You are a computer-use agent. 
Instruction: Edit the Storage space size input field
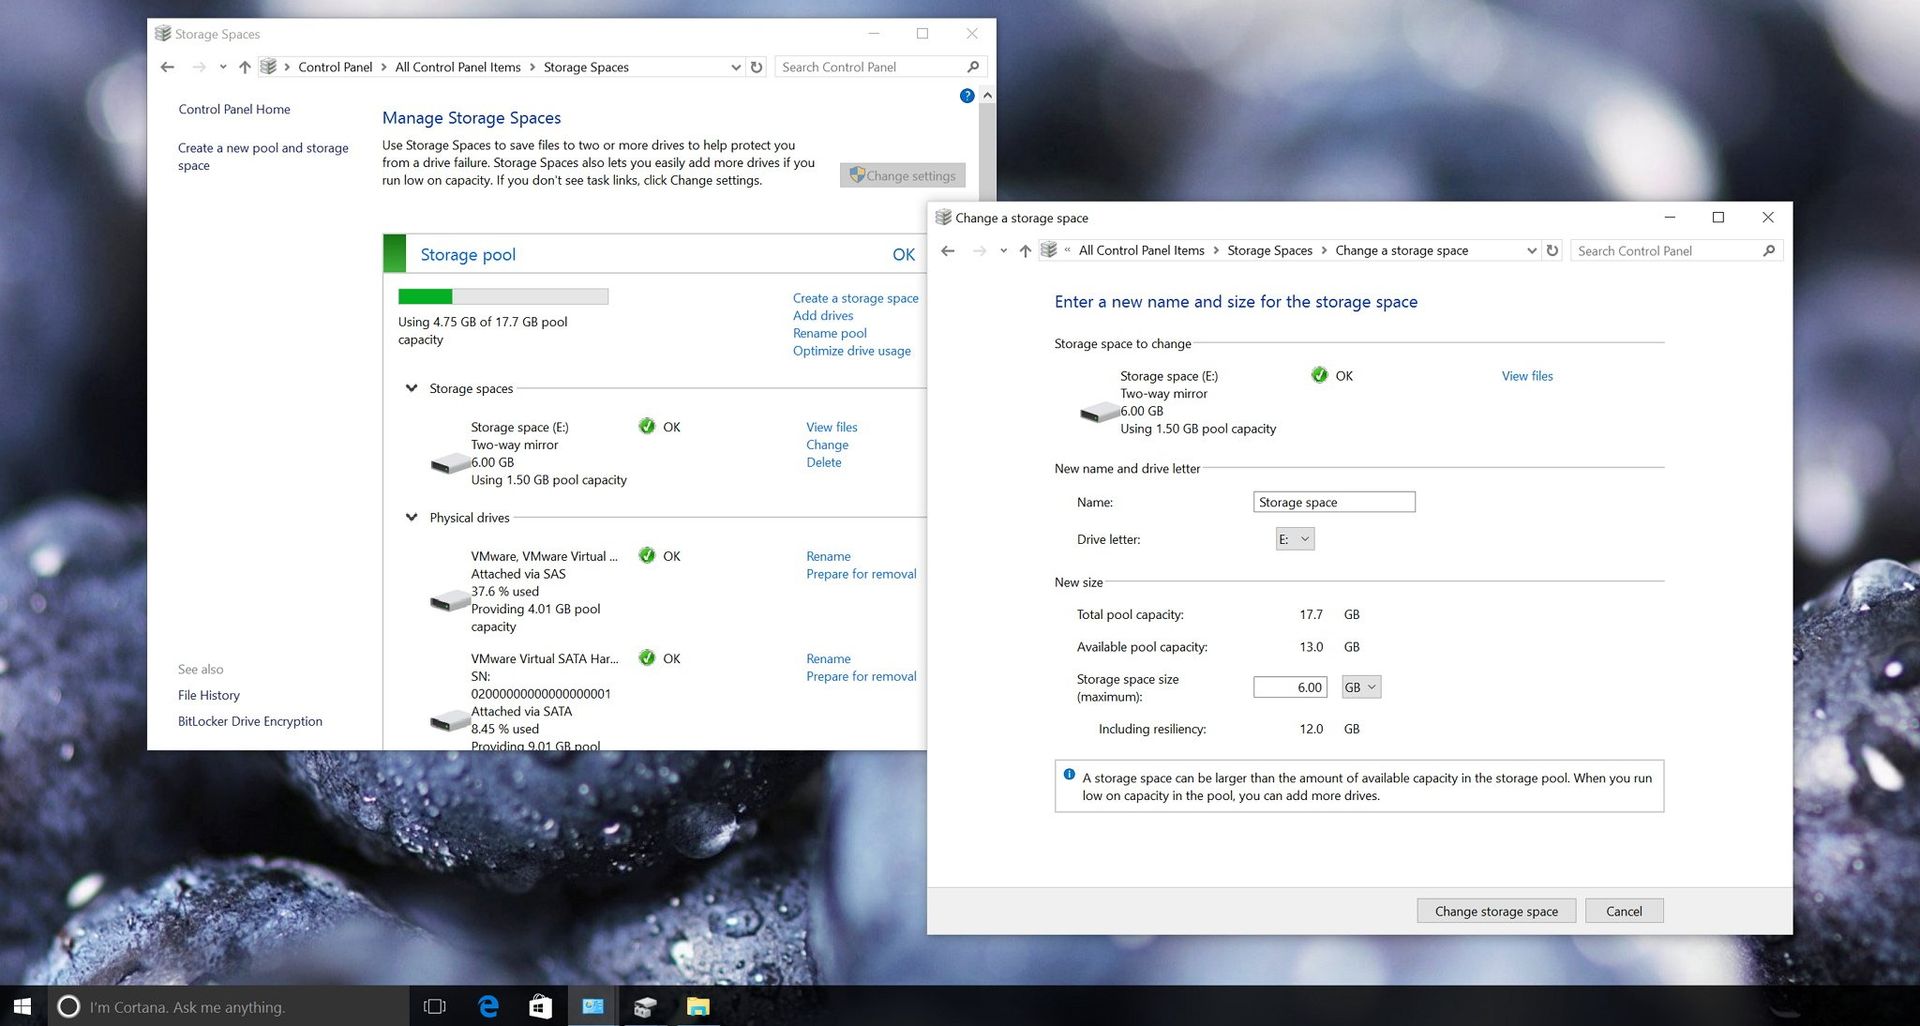pyautogui.click(x=1288, y=687)
